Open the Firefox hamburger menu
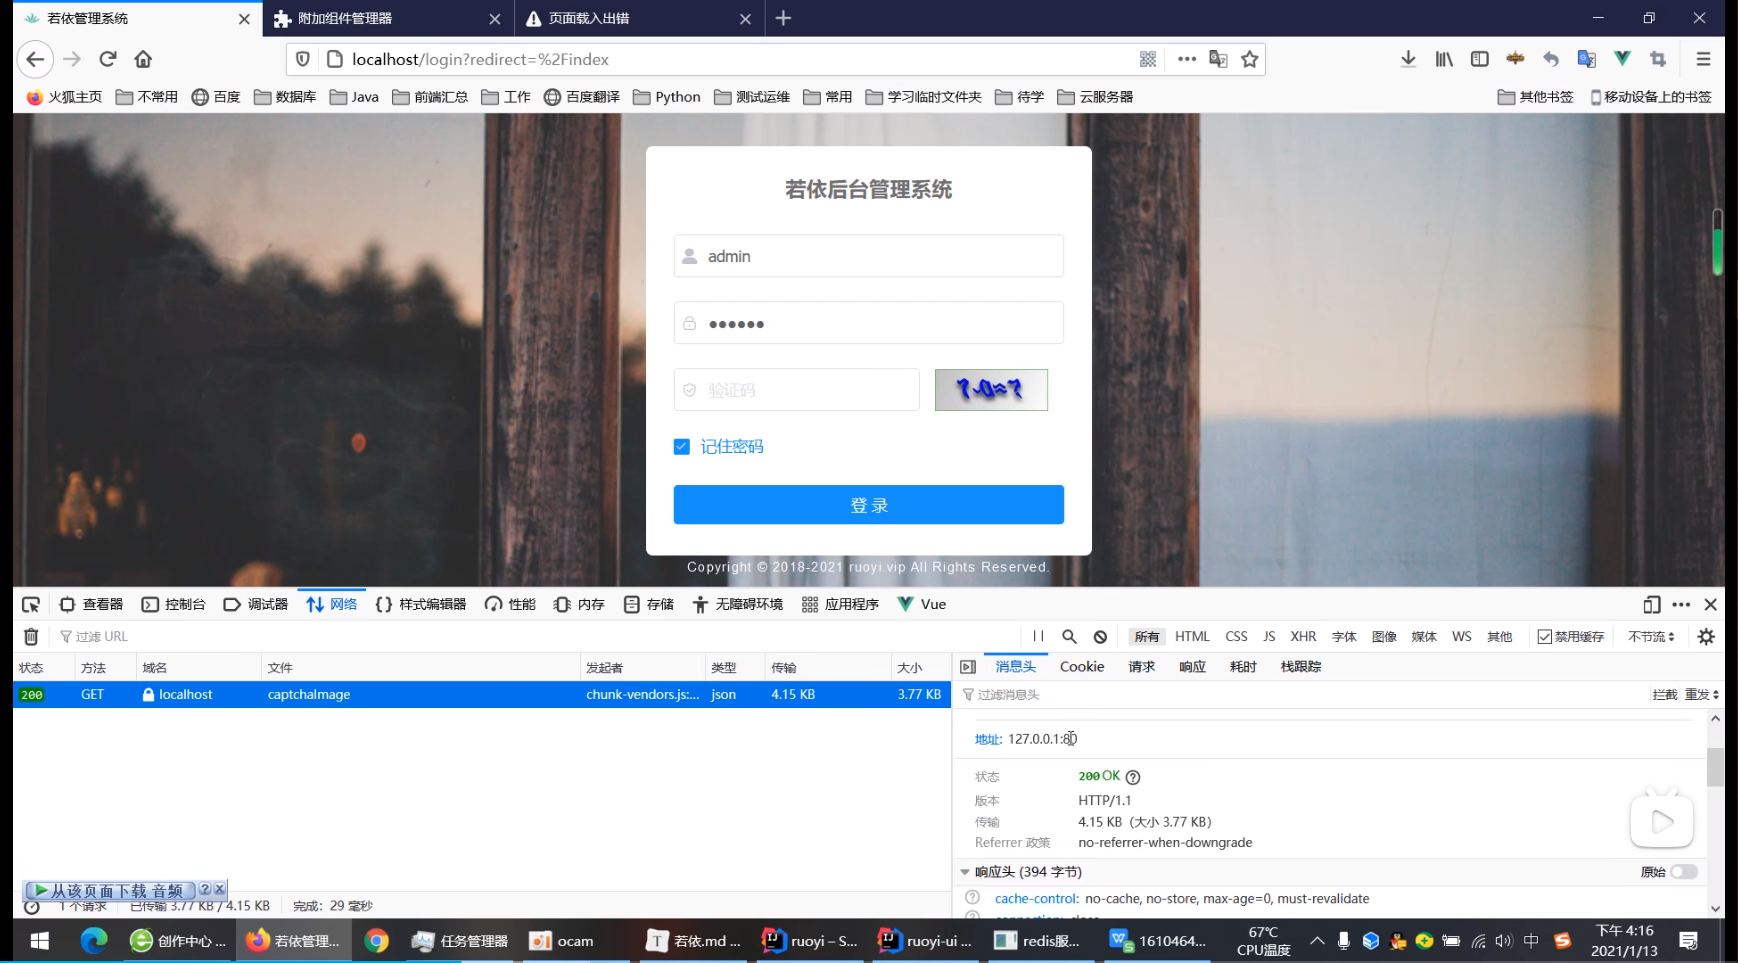The image size is (1738, 963). (x=1703, y=59)
